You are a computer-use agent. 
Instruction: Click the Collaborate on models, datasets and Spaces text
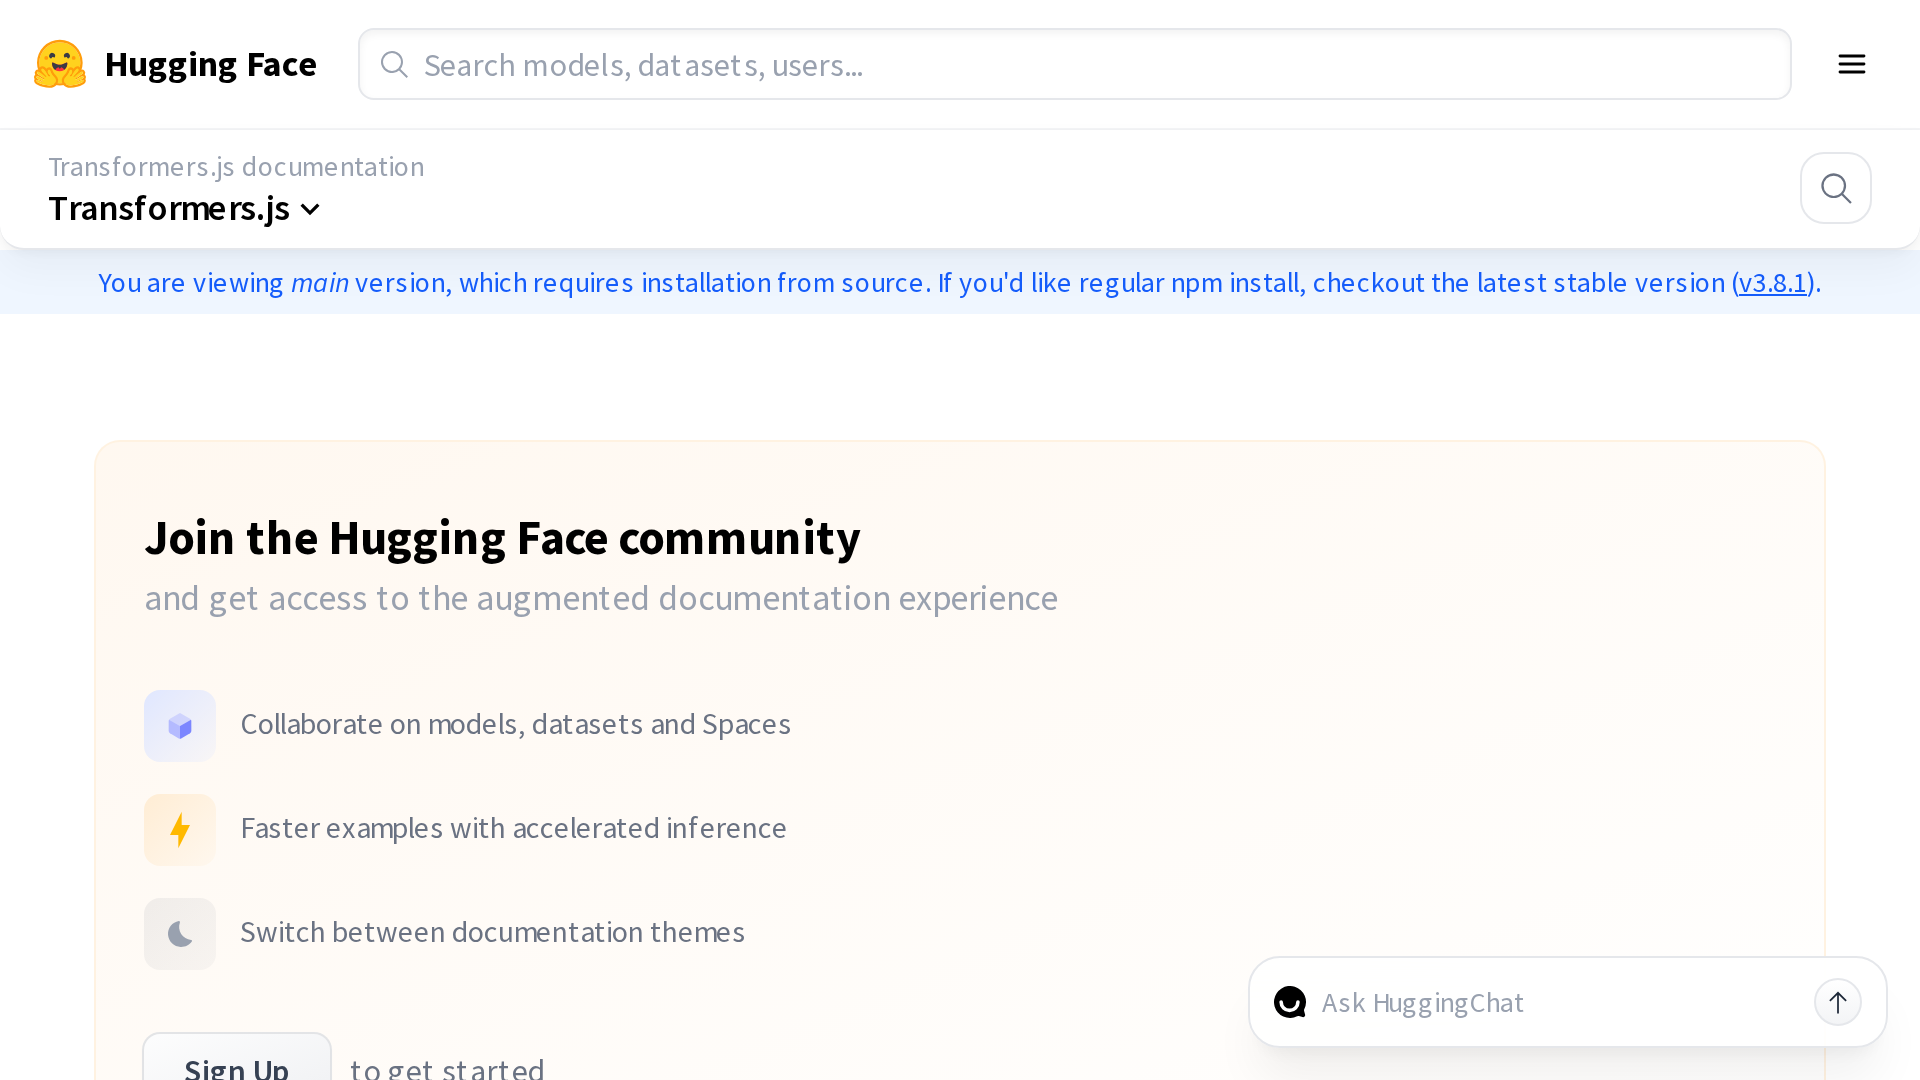pos(516,724)
